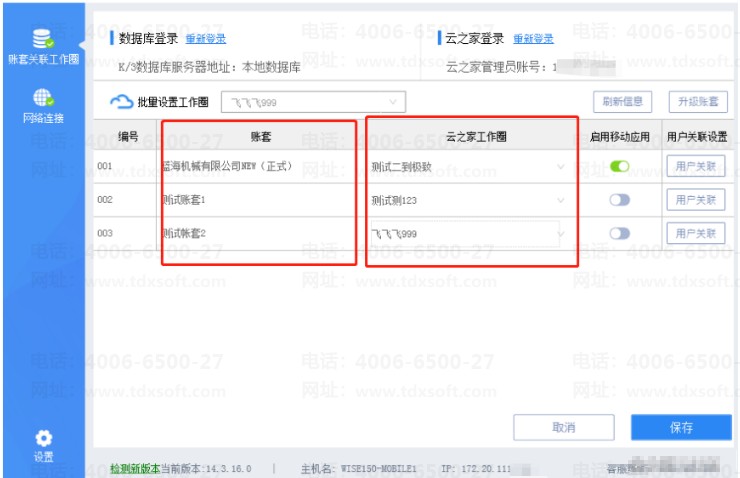Viewport: 740px width, 478px height.
Task: Enable mobile app toggle for row 002
Action: [x=619, y=200]
